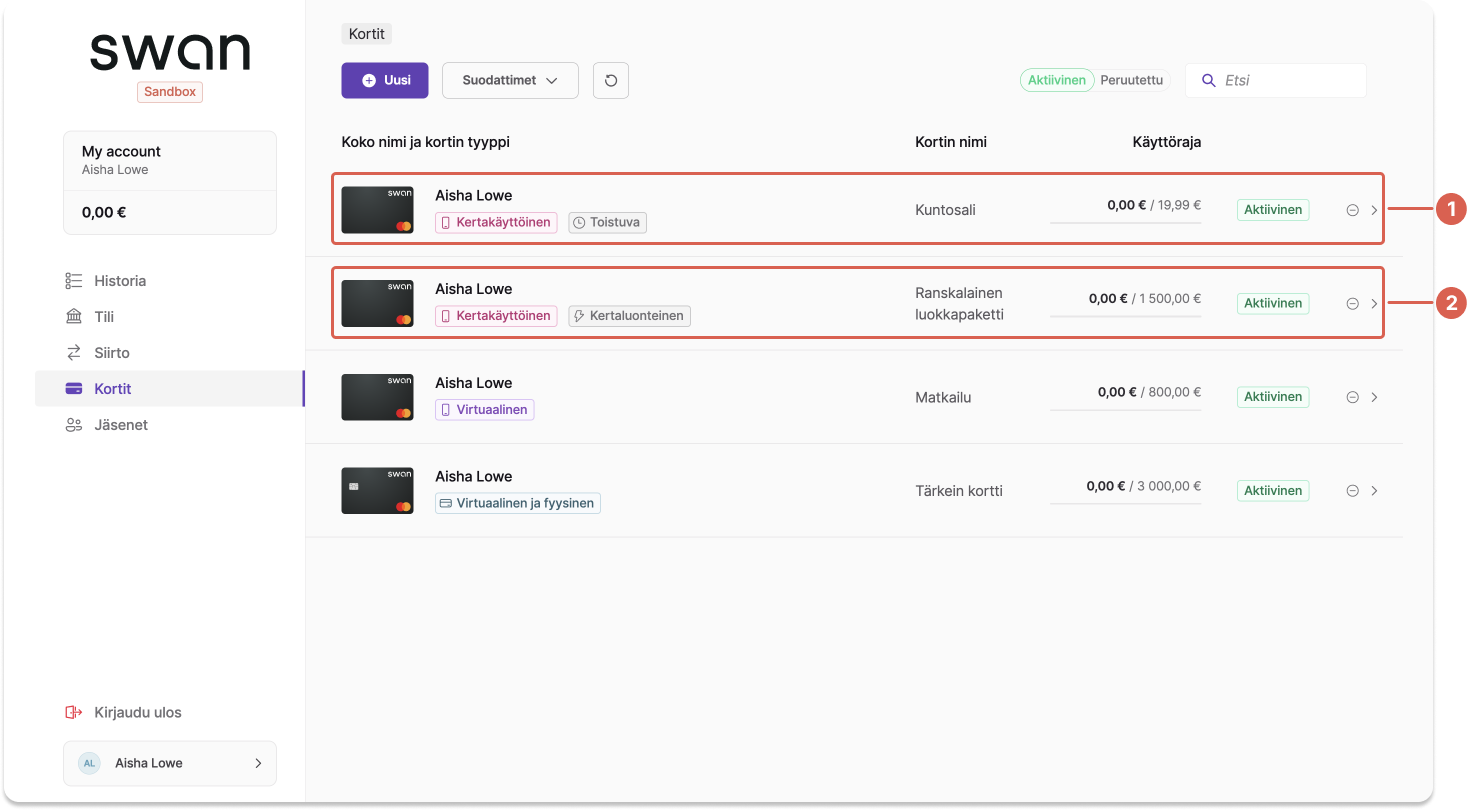Select Kortit in the sidebar
The height and width of the screenshot is (810, 1467).
tap(169, 389)
